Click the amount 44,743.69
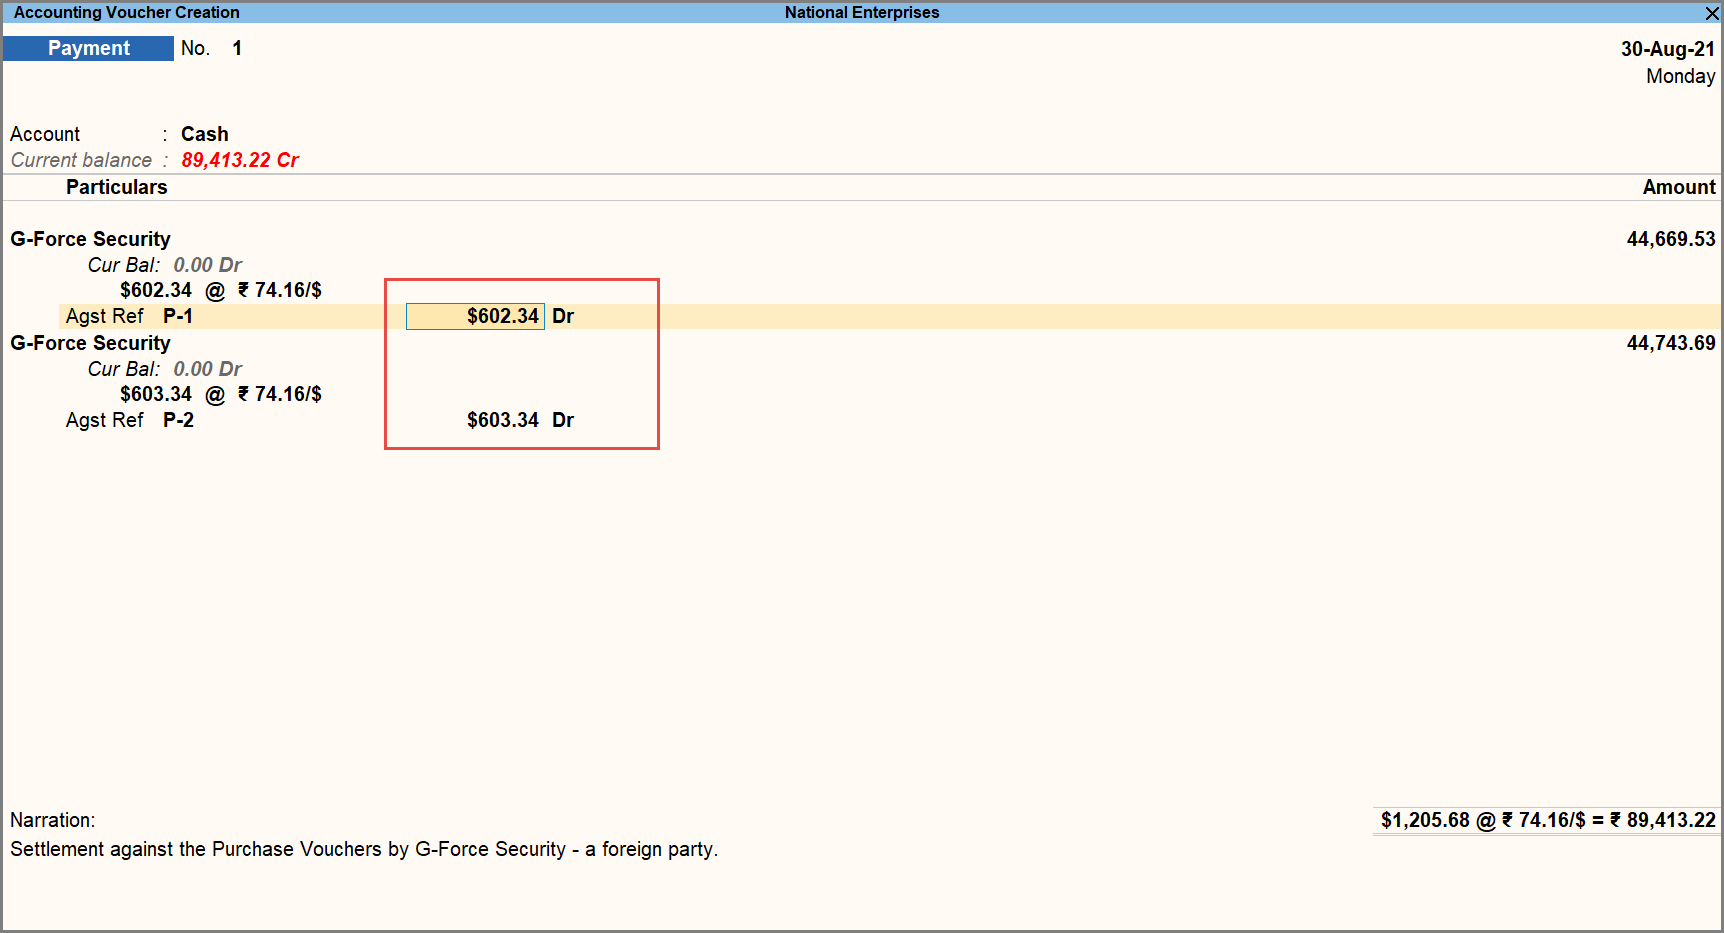 [x=1670, y=343]
